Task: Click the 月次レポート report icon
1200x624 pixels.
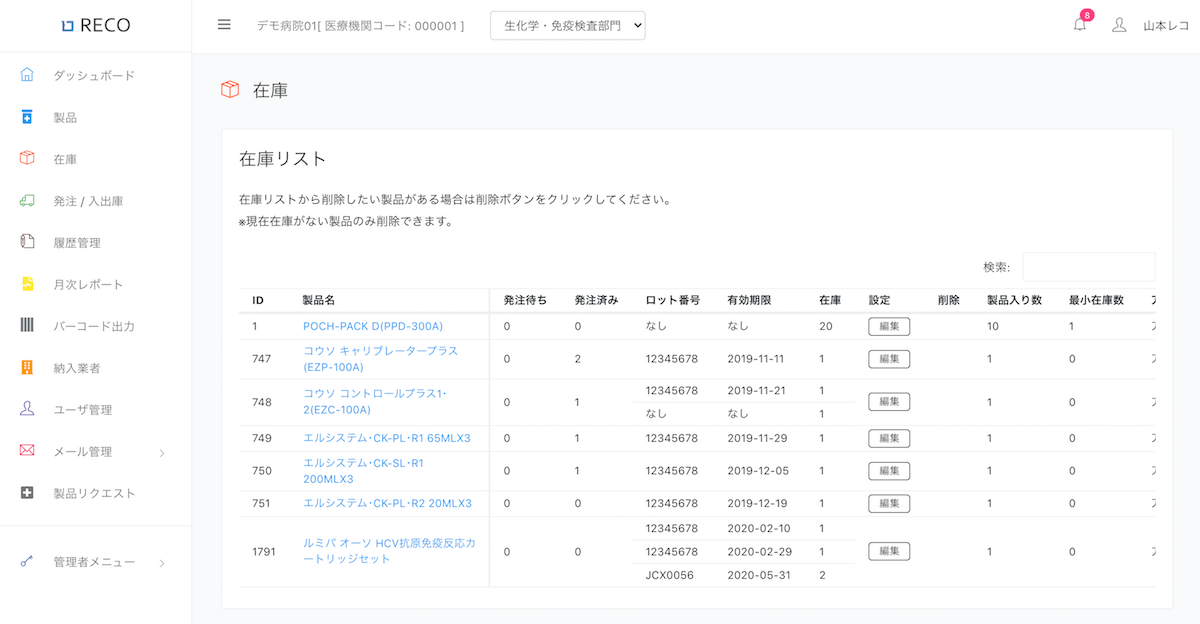Action: point(27,284)
